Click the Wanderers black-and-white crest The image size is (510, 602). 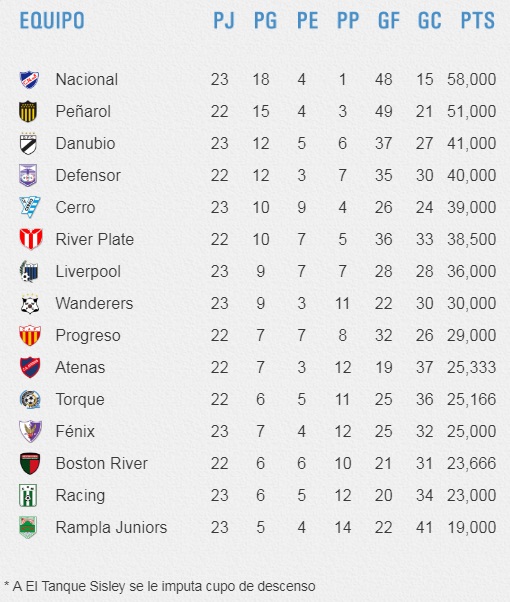[30, 303]
